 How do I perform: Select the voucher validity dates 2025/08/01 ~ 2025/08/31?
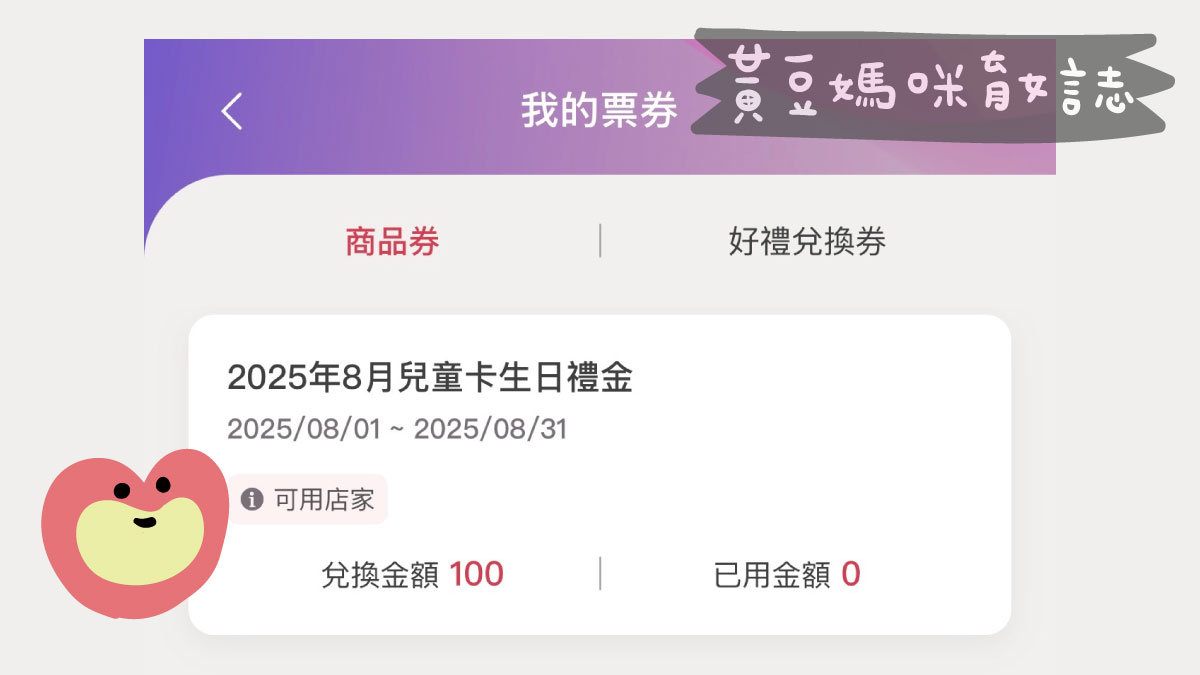coord(397,429)
